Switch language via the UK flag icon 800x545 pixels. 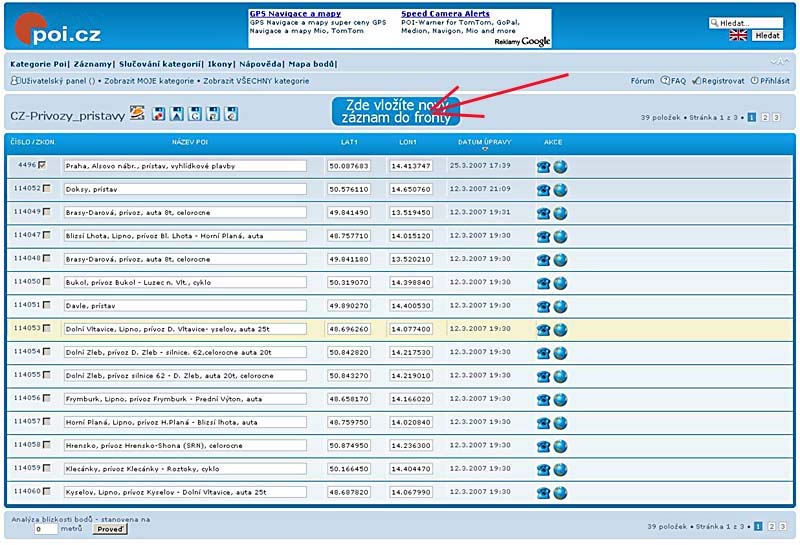738,35
